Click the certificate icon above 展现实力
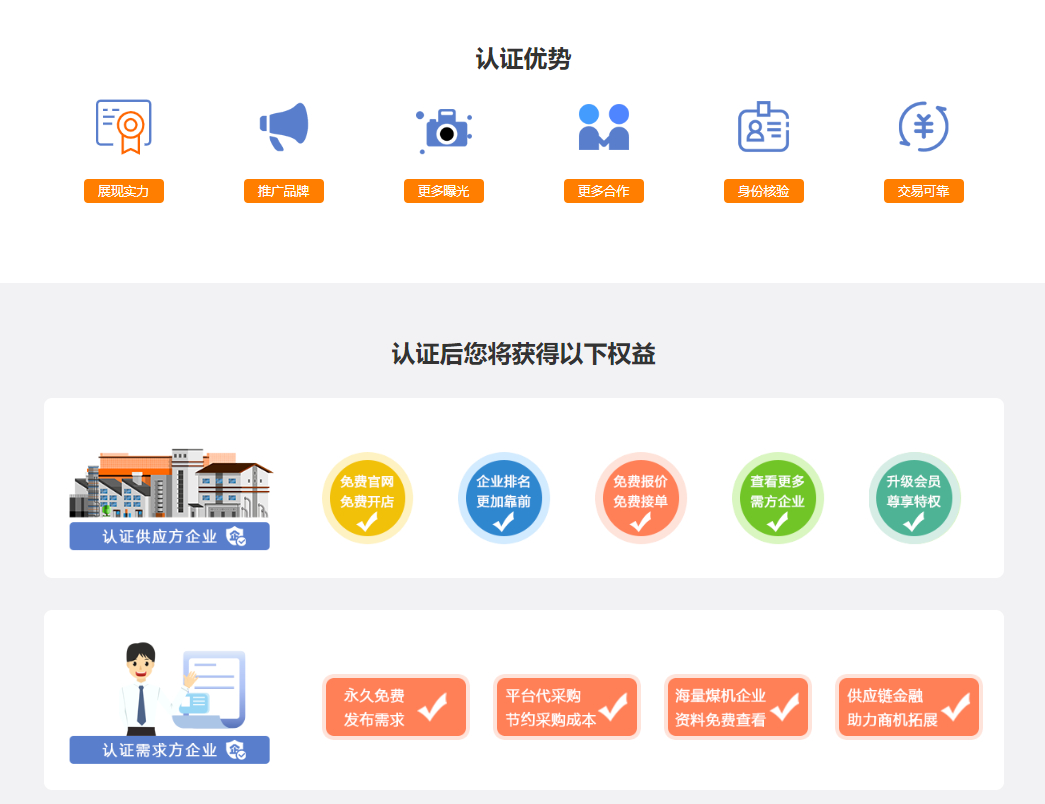Image resolution: width=1045 pixels, height=804 pixels. tap(123, 125)
